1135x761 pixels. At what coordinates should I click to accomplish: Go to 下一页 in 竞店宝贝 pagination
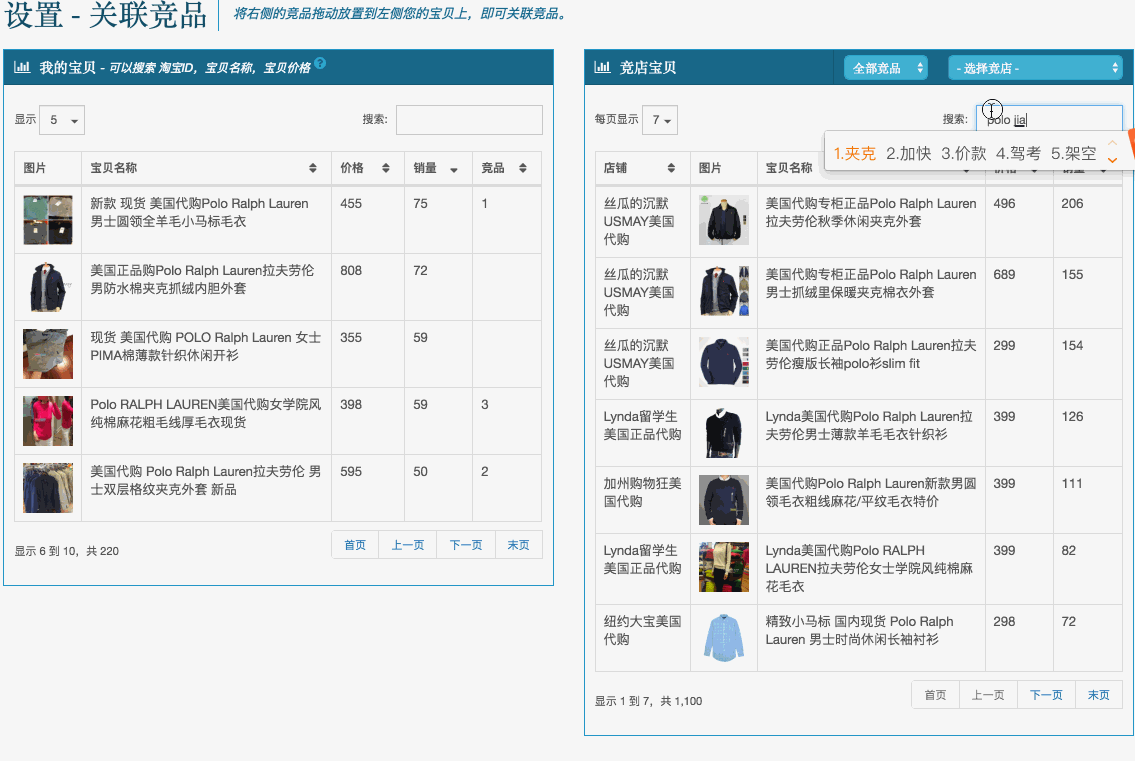point(1047,695)
